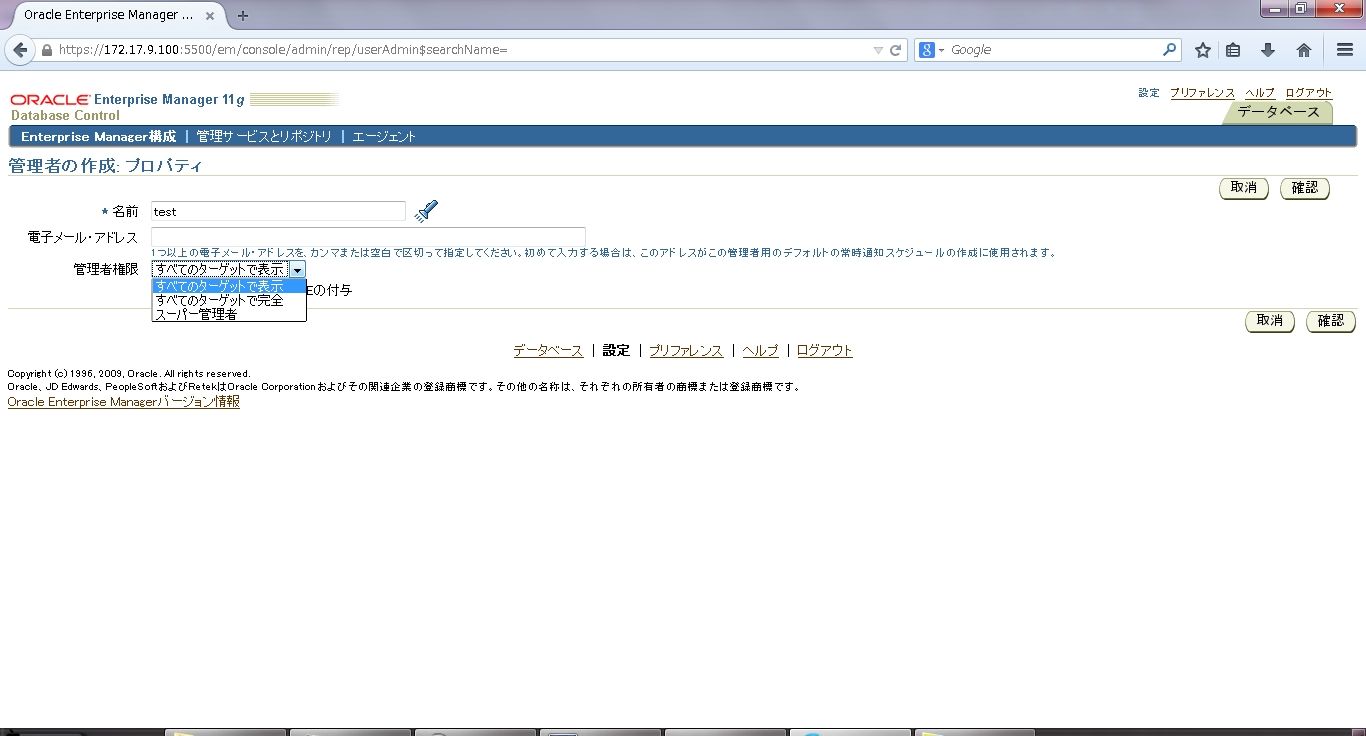Viewport: 1366px width, 736px height.
Task: Click the reading list clipboard icon
Action: click(1235, 49)
